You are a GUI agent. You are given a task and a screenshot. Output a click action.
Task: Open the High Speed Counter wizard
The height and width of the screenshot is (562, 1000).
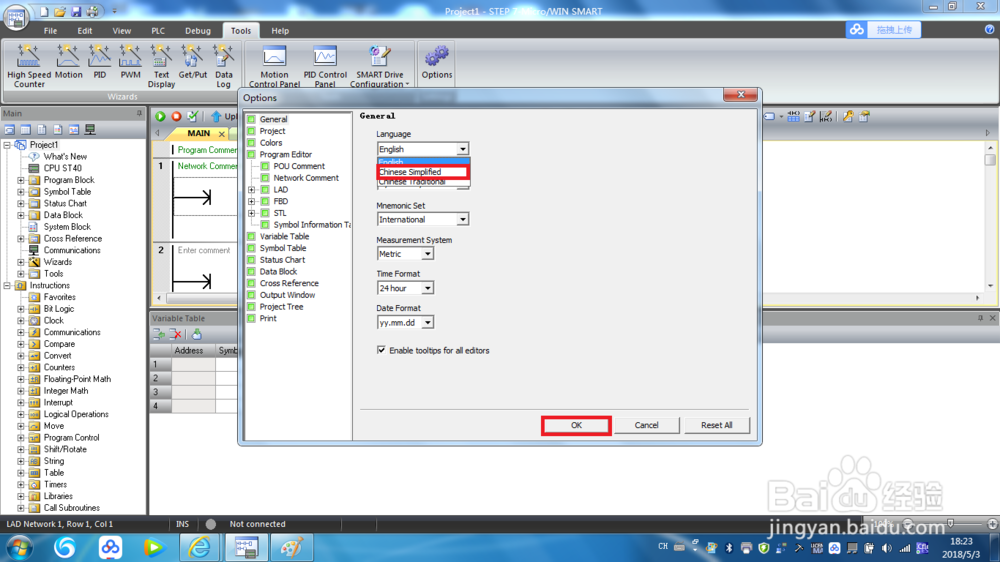[x=29, y=66]
